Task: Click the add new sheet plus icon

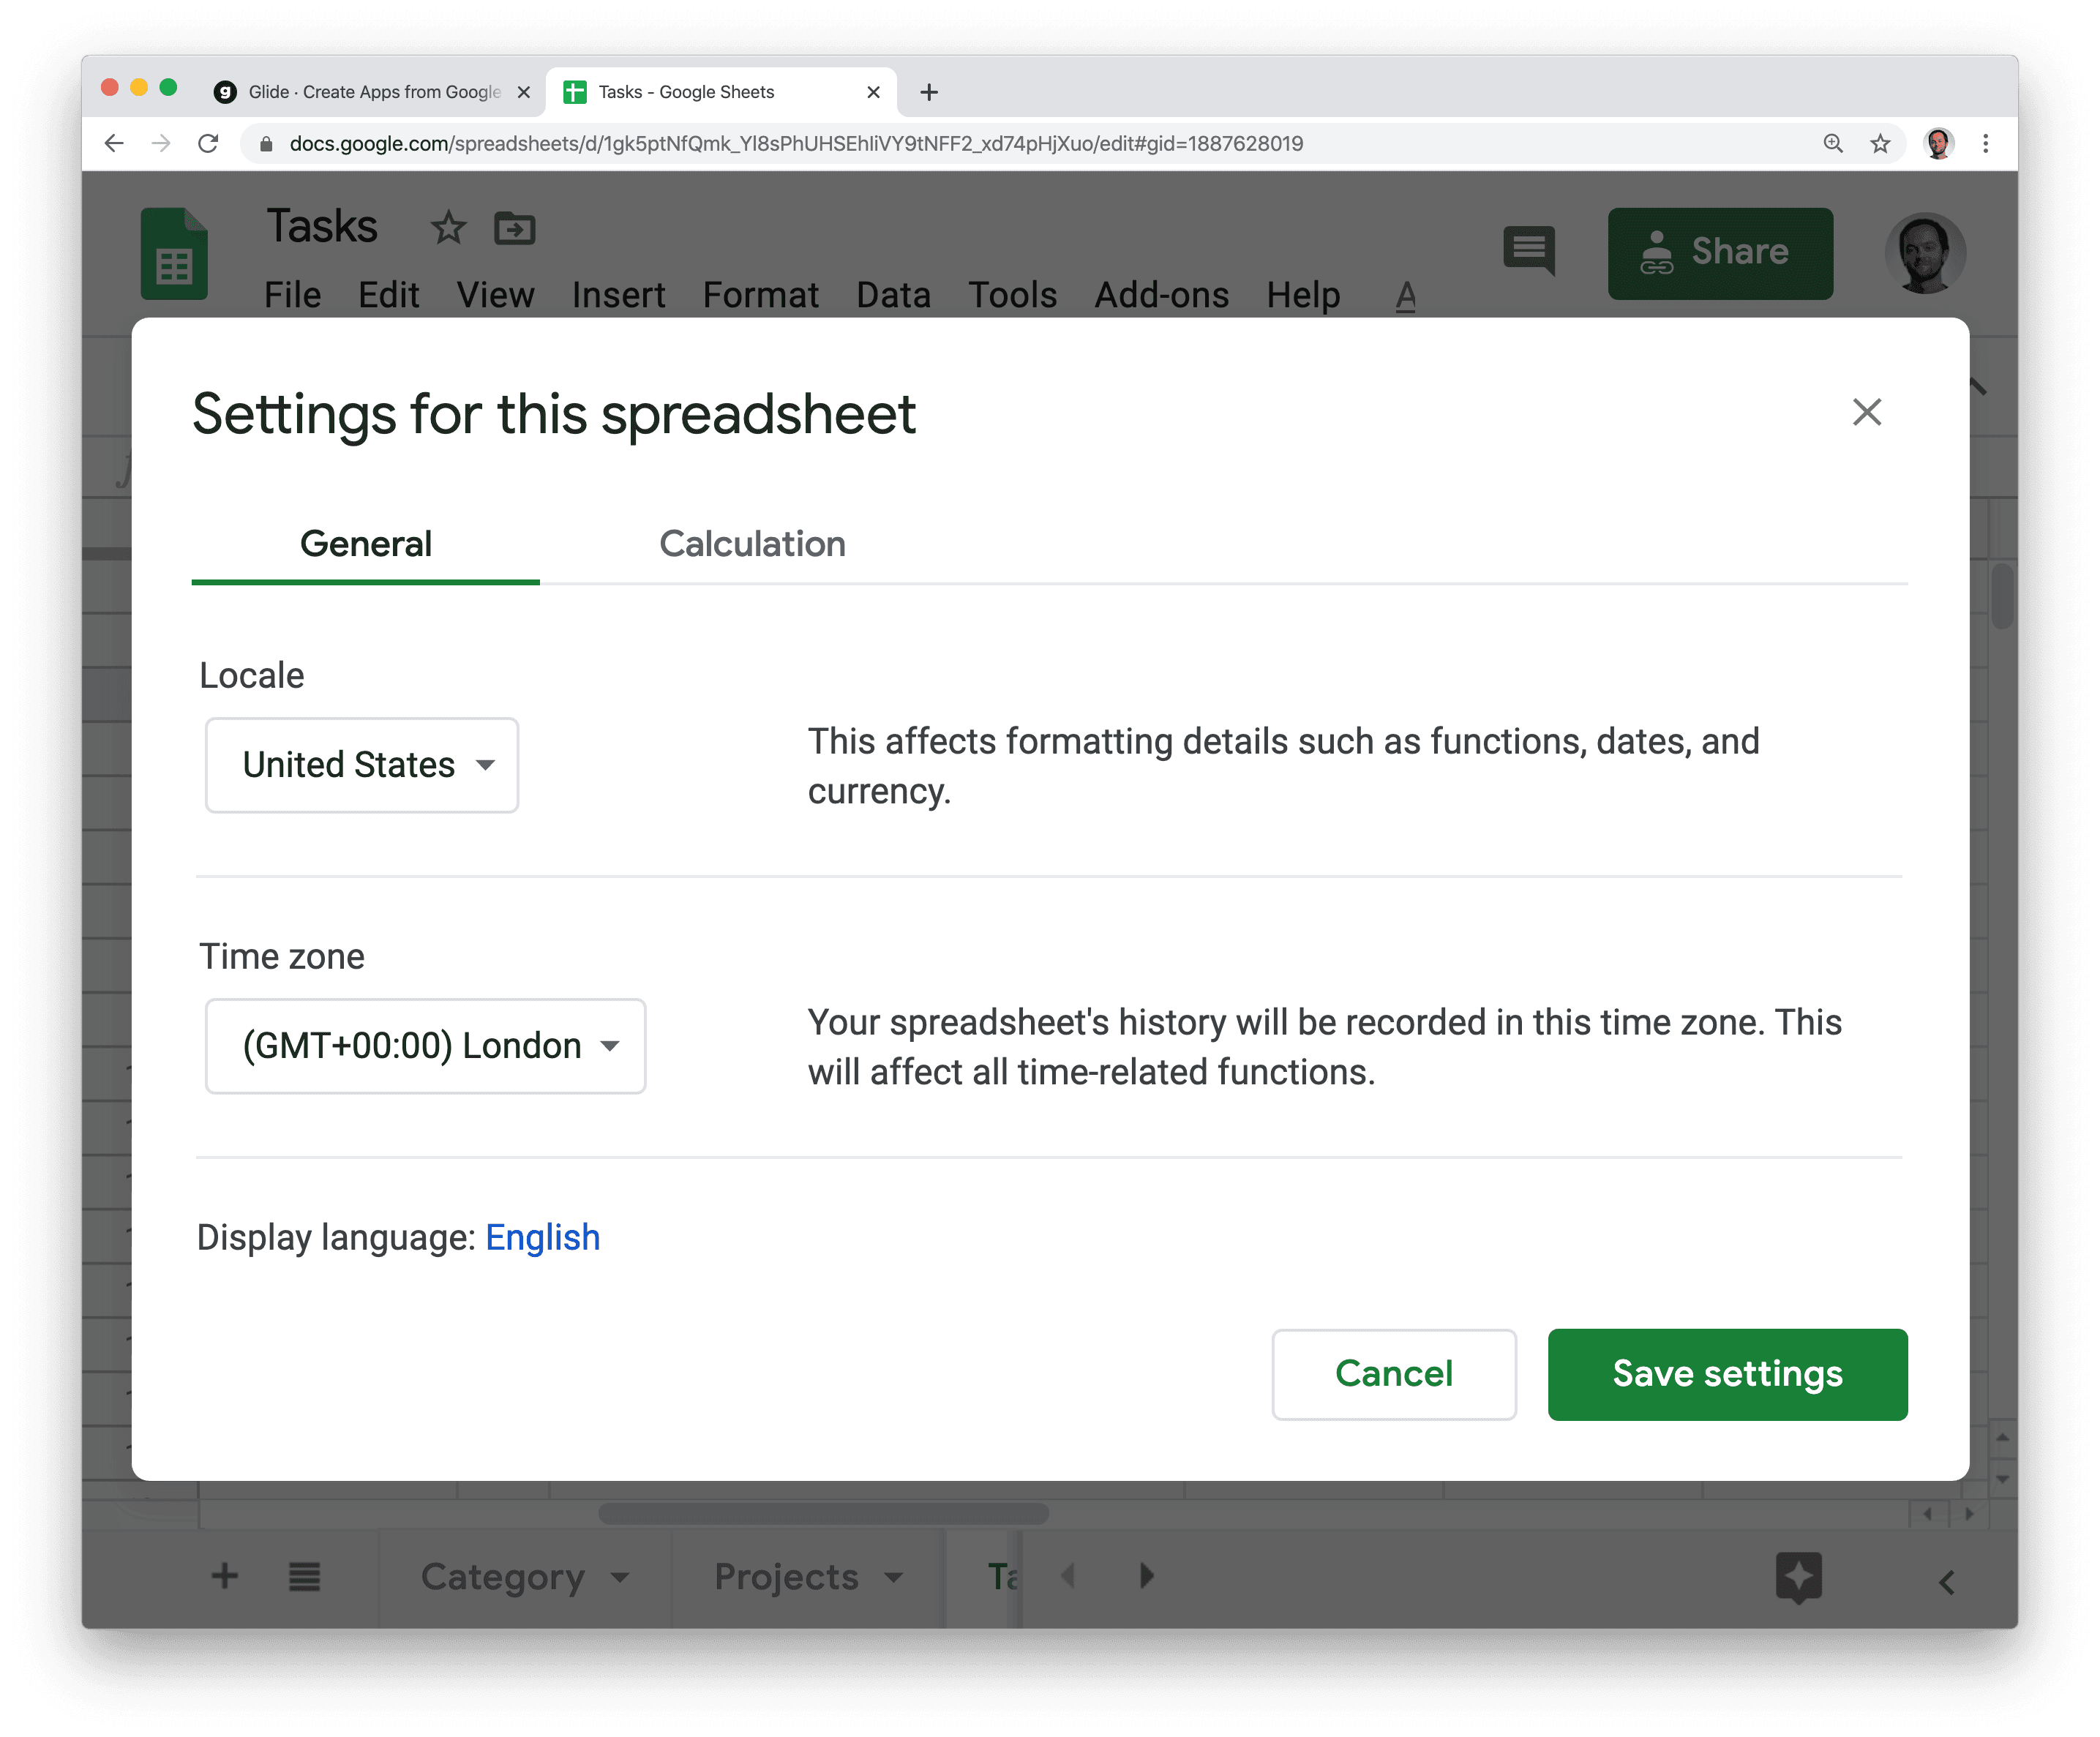Action: 225,1577
